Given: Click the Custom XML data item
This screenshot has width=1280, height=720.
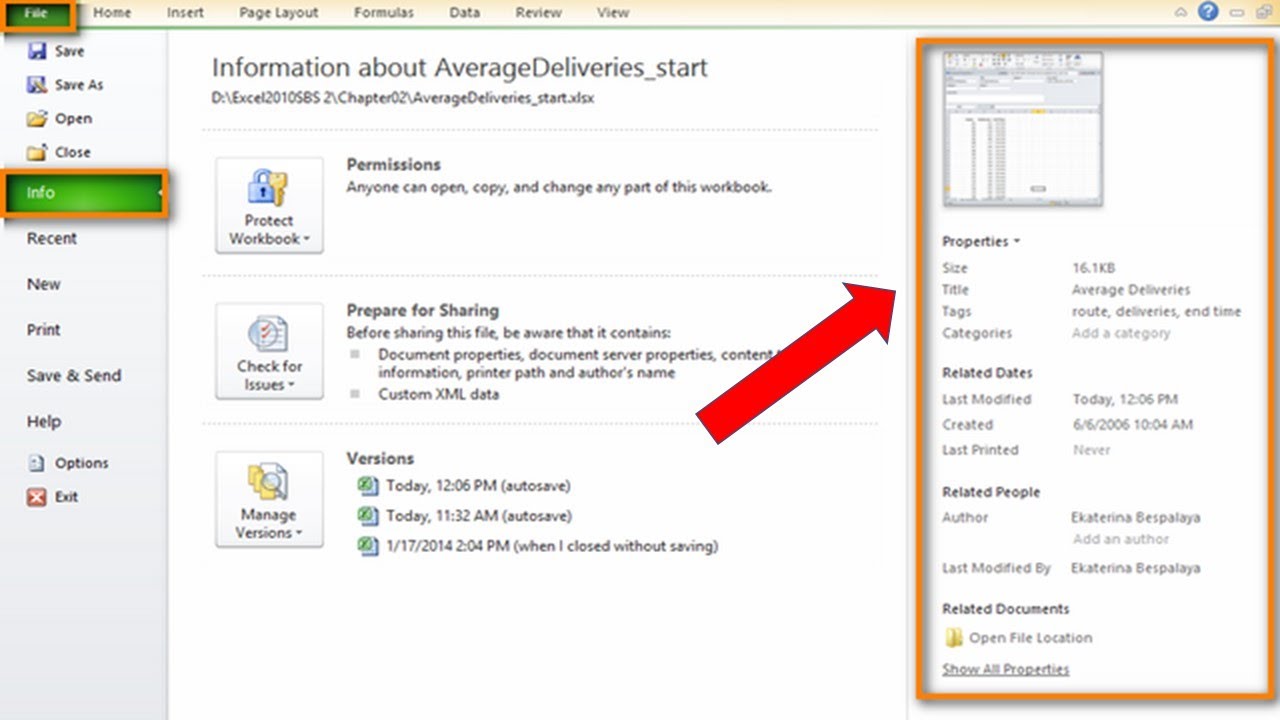Looking at the screenshot, I should (438, 395).
